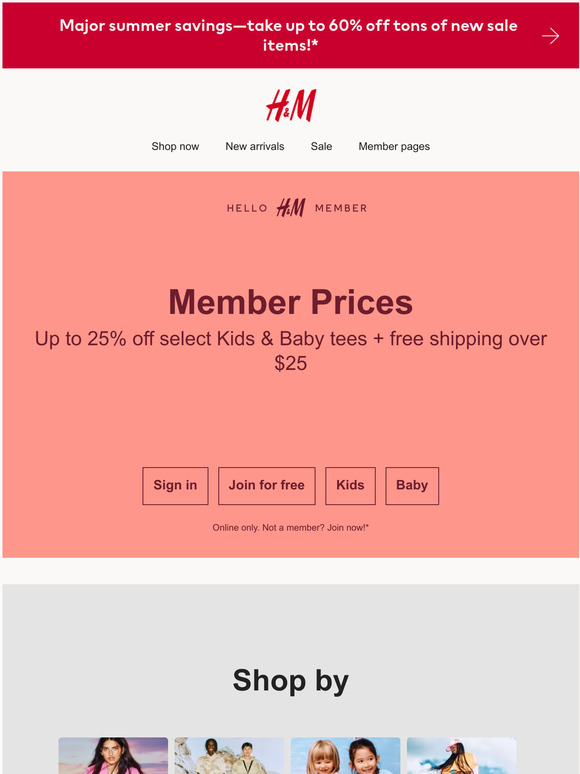Open the two men in beige thumbnail

point(229,756)
